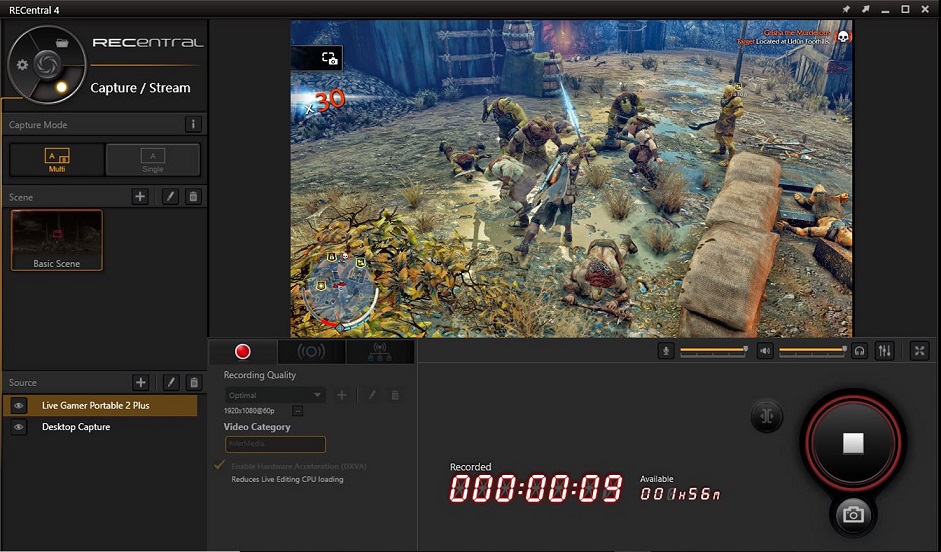Open the file folder icon in dial
The height and width of the screenshot is (552, 941).
62,43
